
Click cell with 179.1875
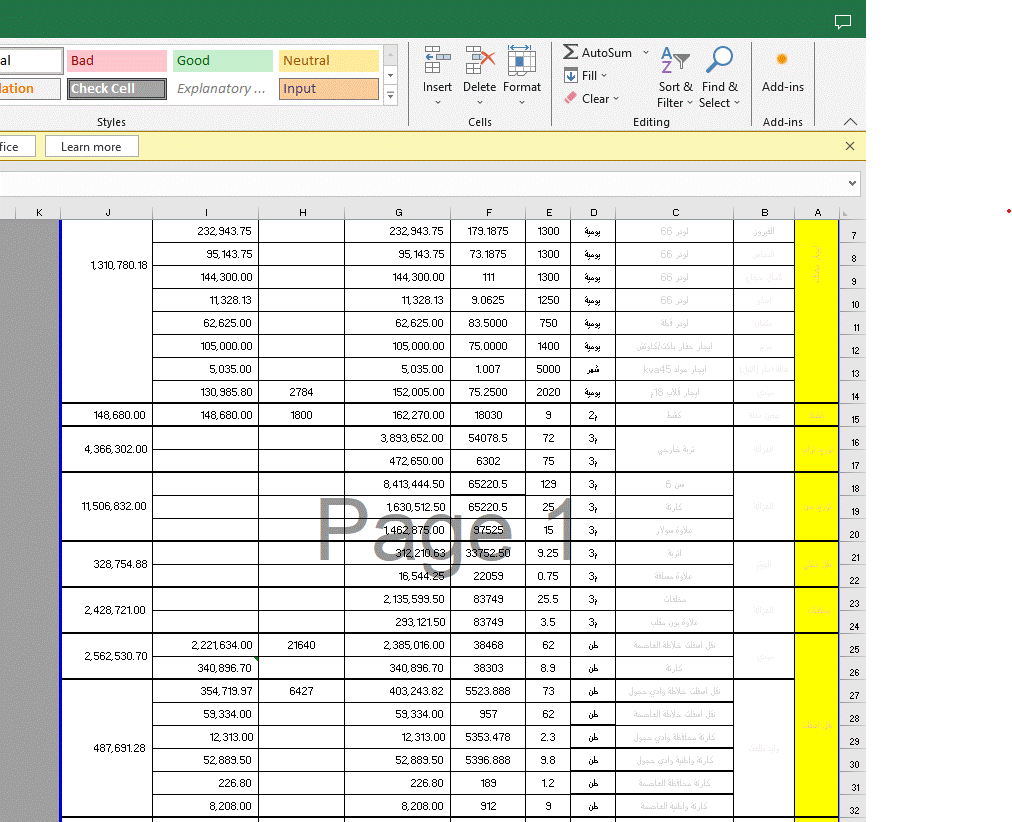click(488, 231)
